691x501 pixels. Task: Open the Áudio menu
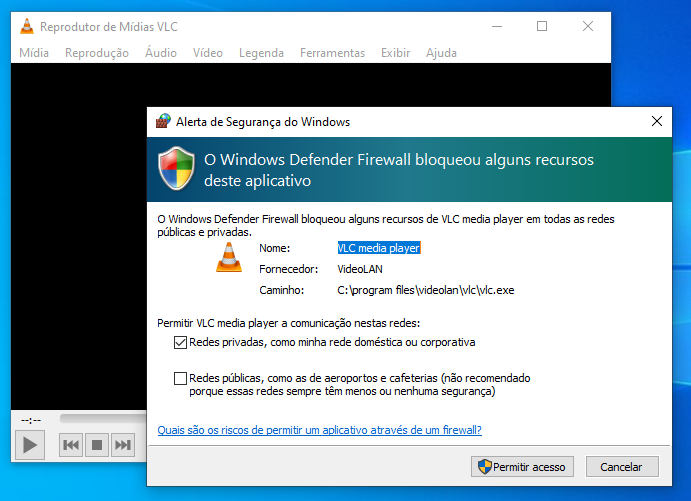[161, 53]
